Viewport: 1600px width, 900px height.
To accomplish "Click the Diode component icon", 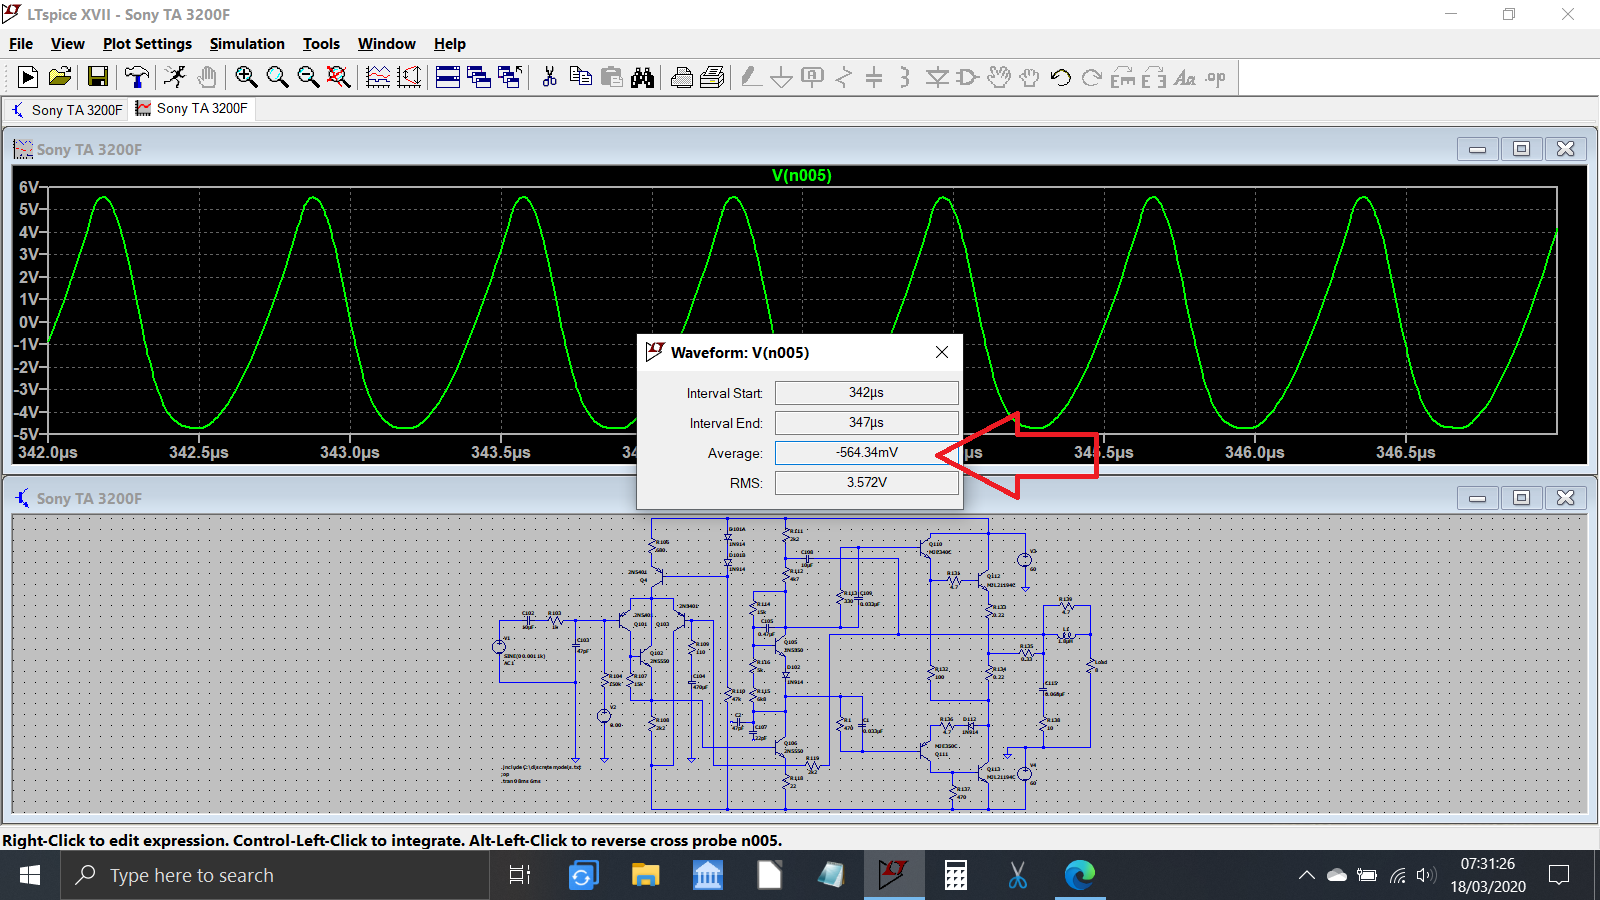I will 937,77.
